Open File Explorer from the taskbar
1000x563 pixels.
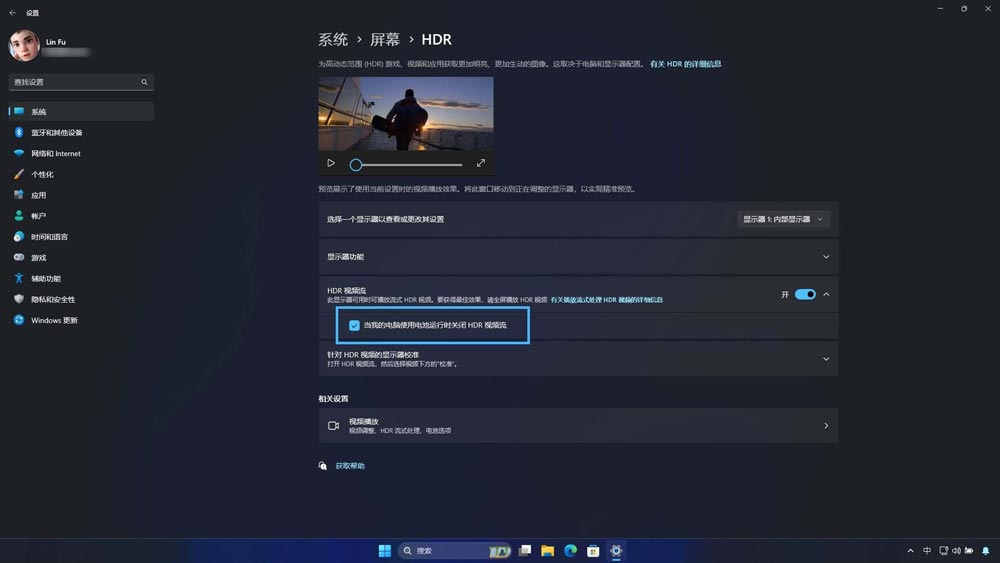click(548, 551)
